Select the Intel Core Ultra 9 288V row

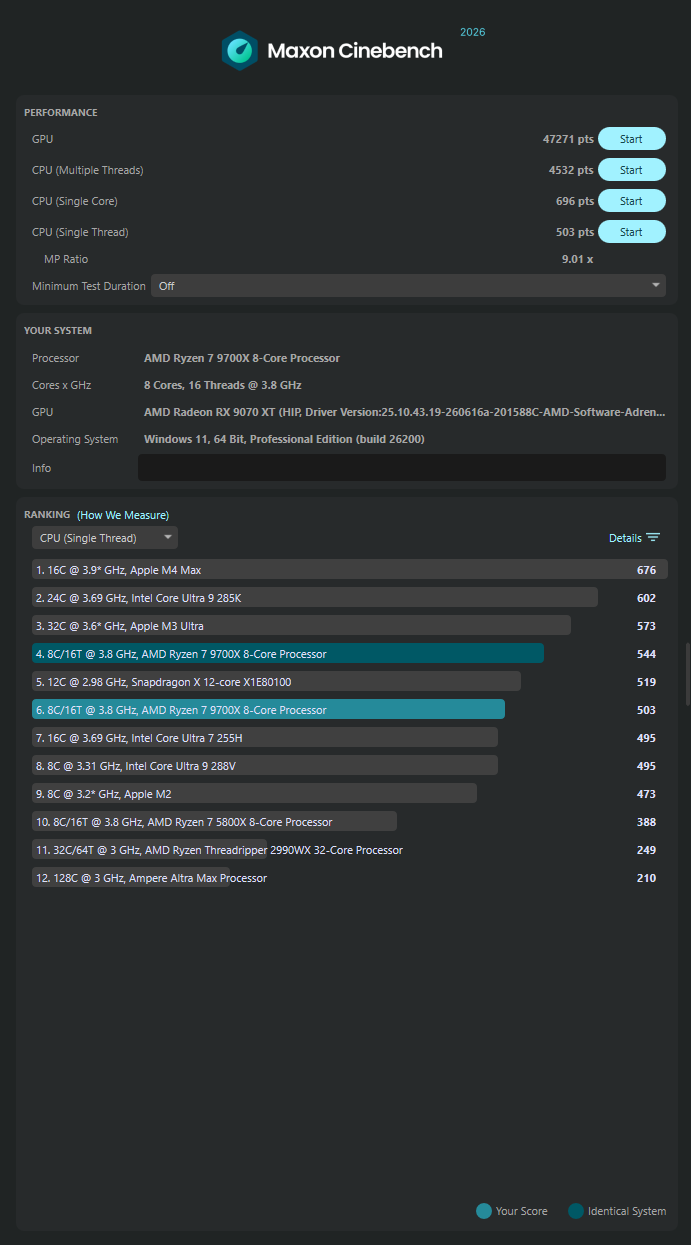point(349,766)
